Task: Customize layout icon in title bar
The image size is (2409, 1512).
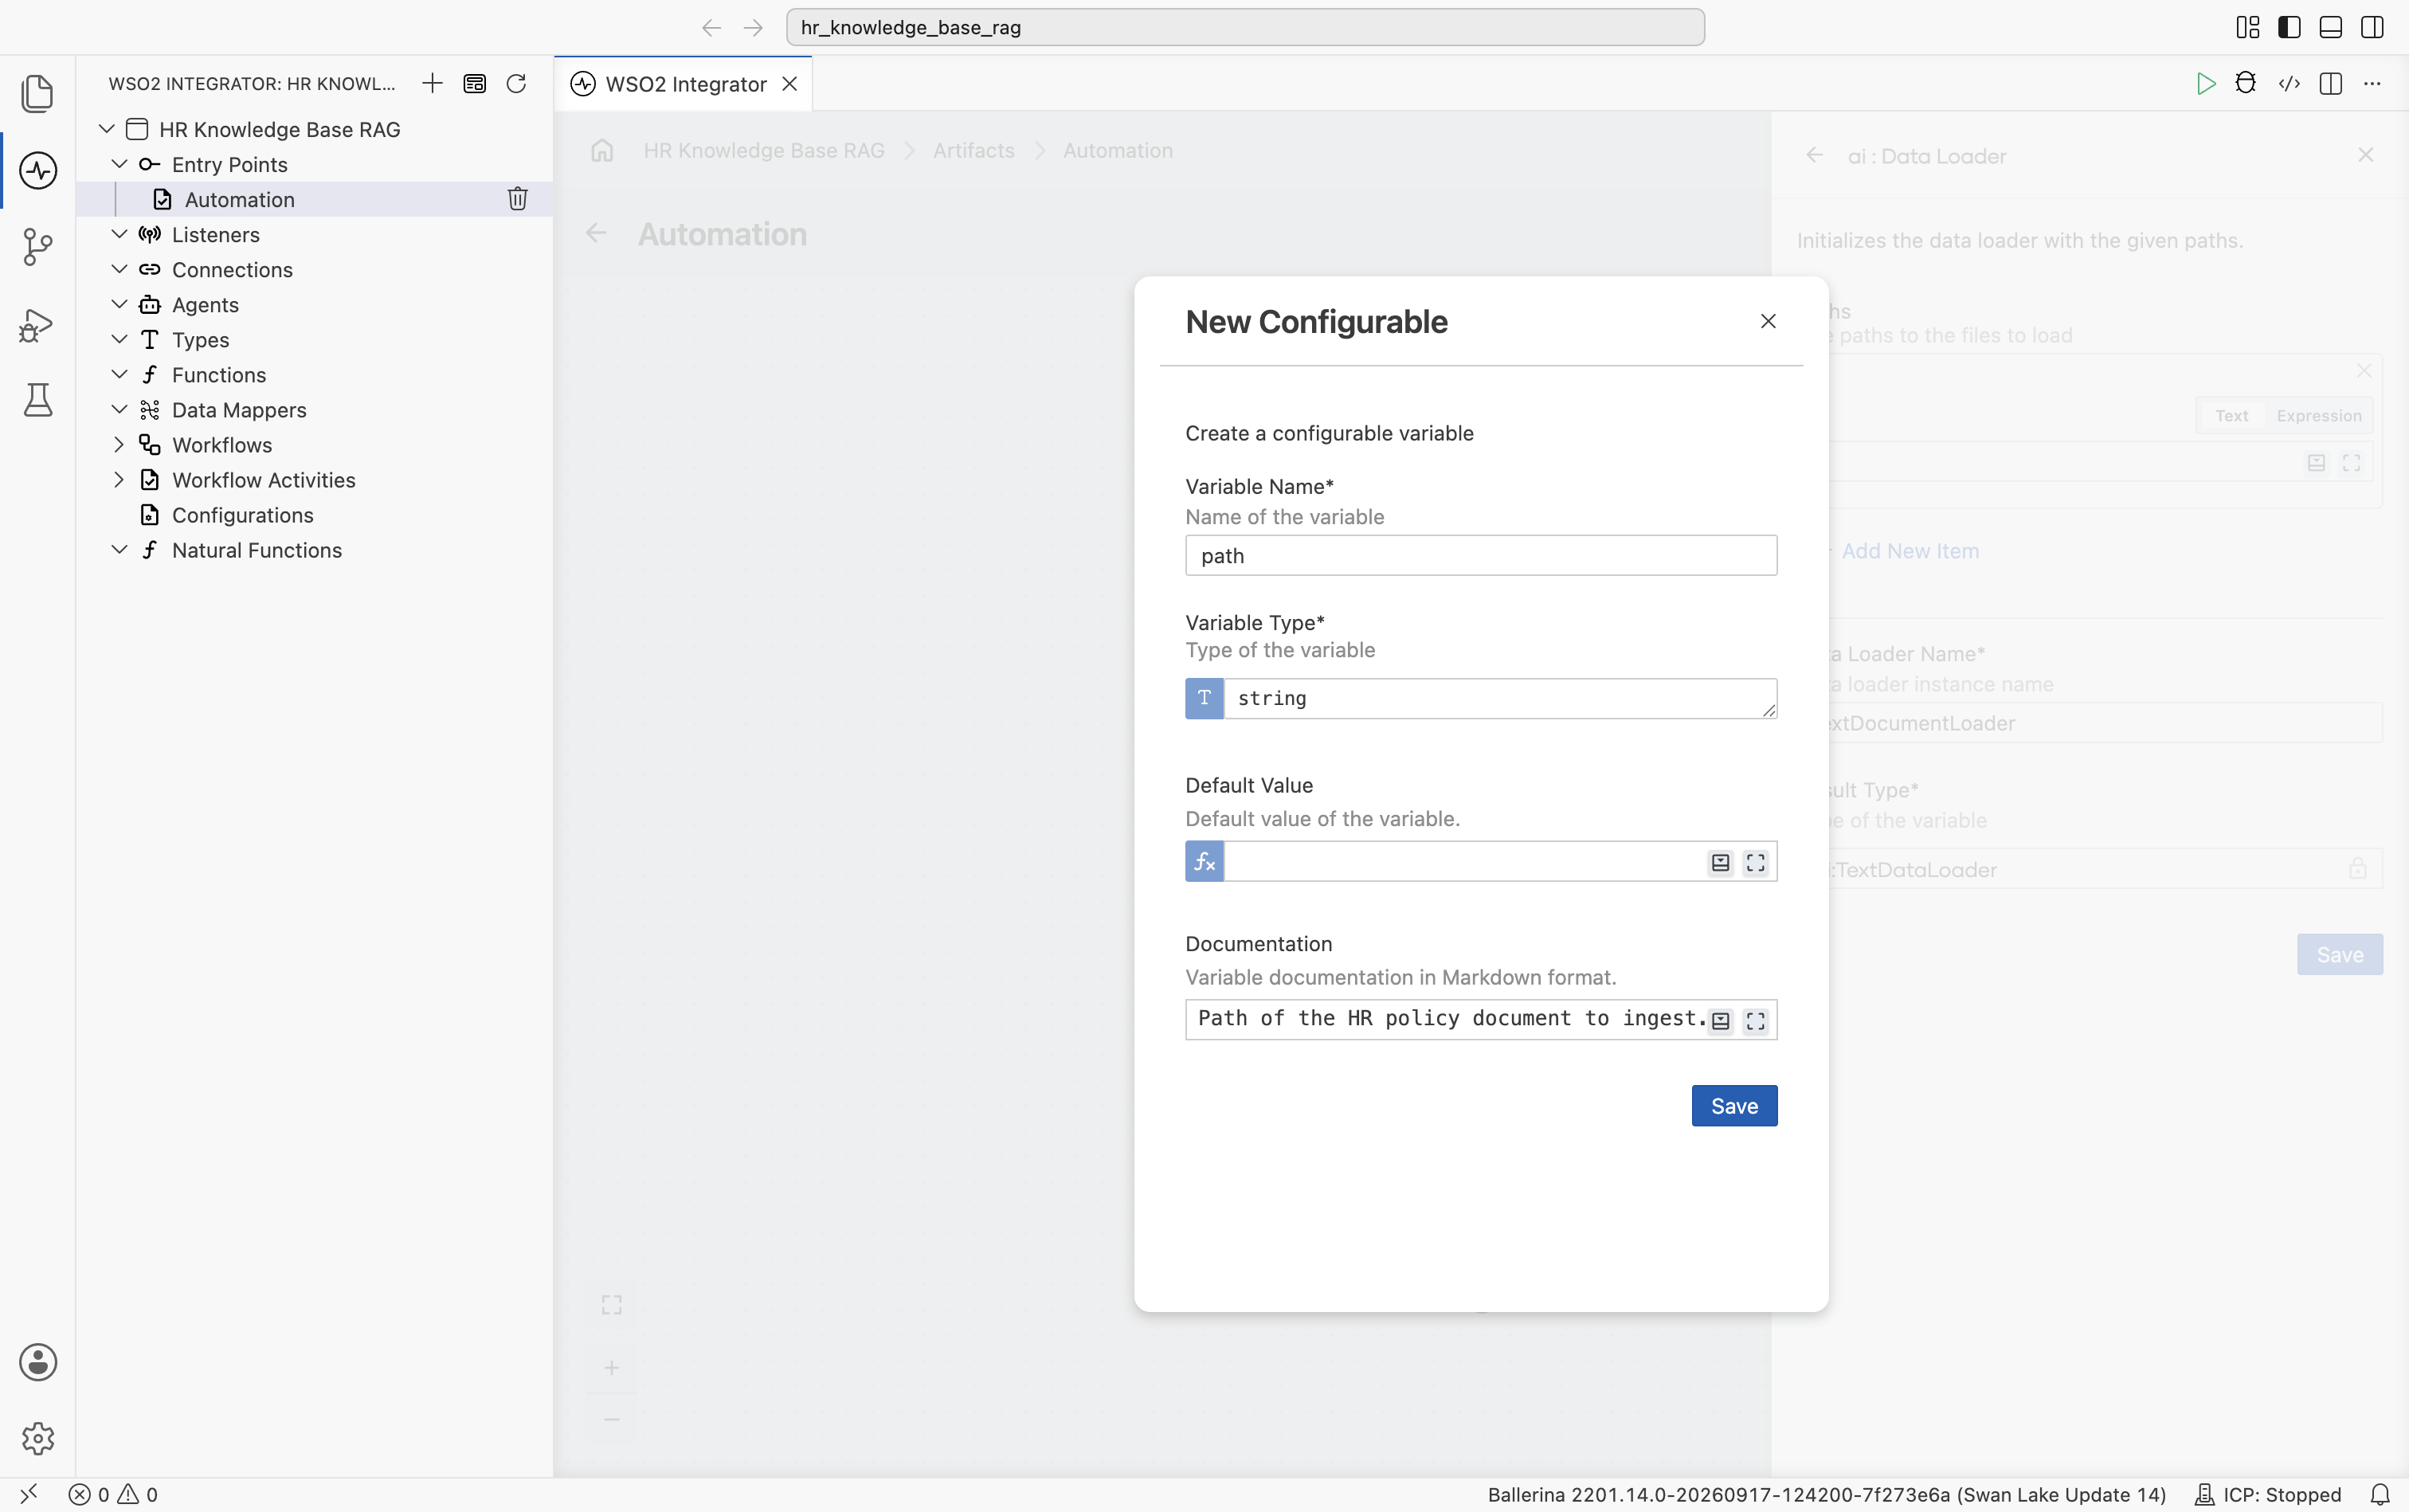Action: tap(2248, 27)
